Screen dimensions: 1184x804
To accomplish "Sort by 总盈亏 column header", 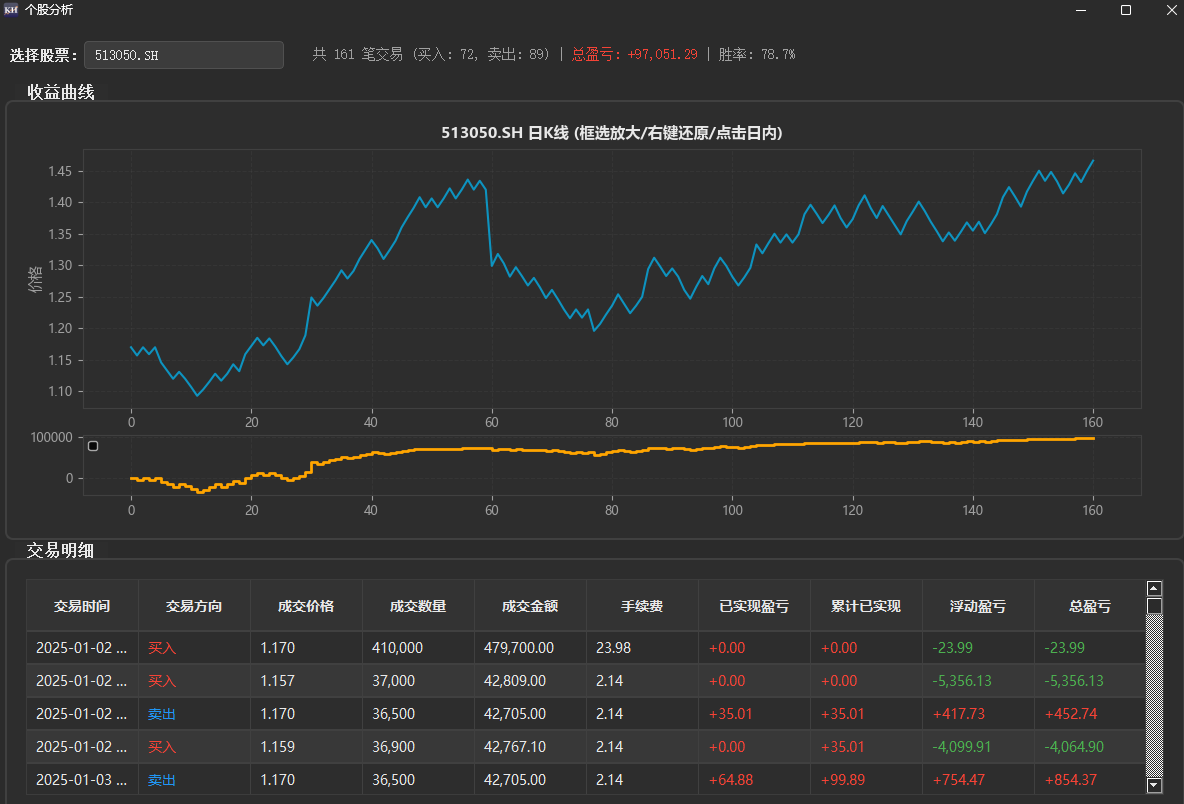I will (1089, 606).
